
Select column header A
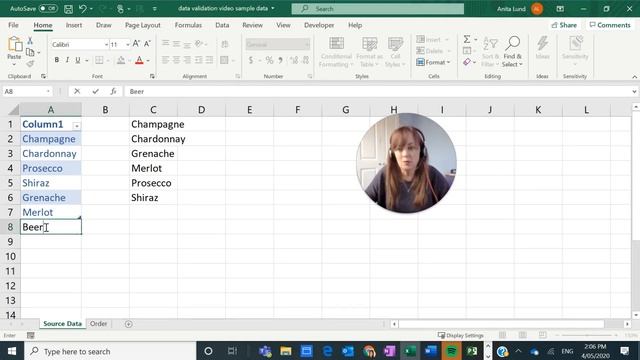coord(51,109)
